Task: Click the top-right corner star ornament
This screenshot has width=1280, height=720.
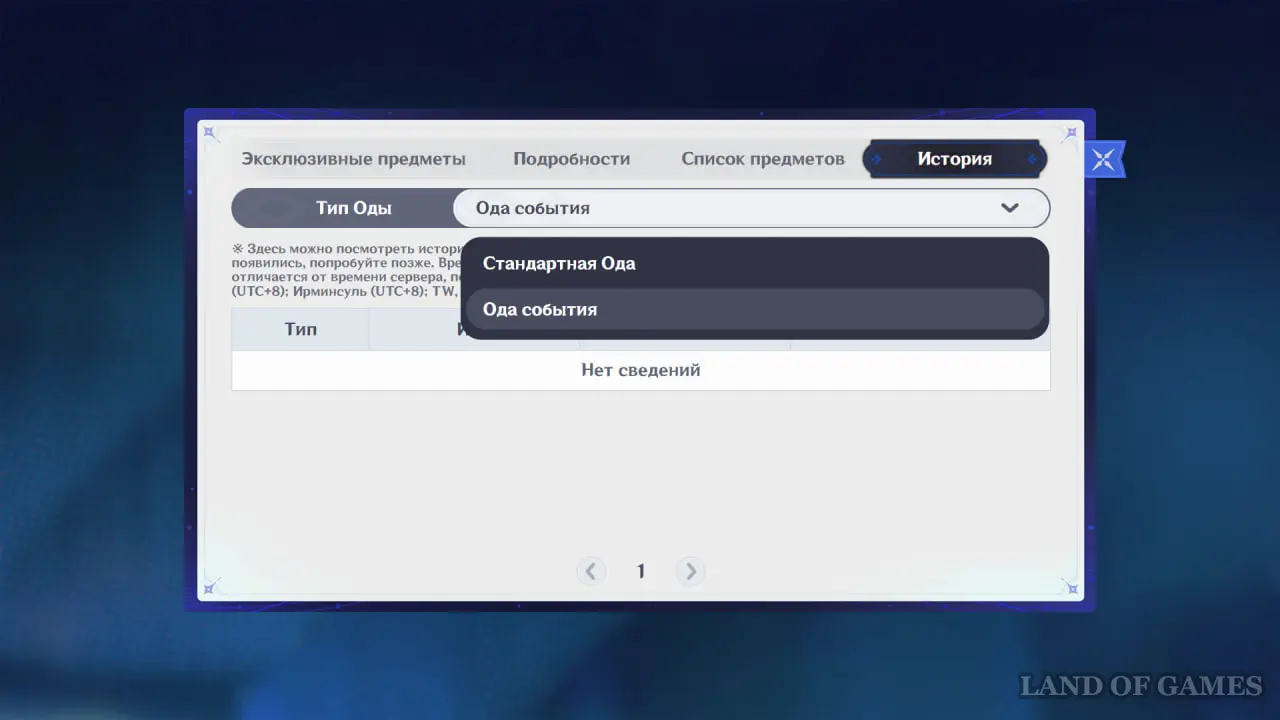Action: pos(1070,133)
